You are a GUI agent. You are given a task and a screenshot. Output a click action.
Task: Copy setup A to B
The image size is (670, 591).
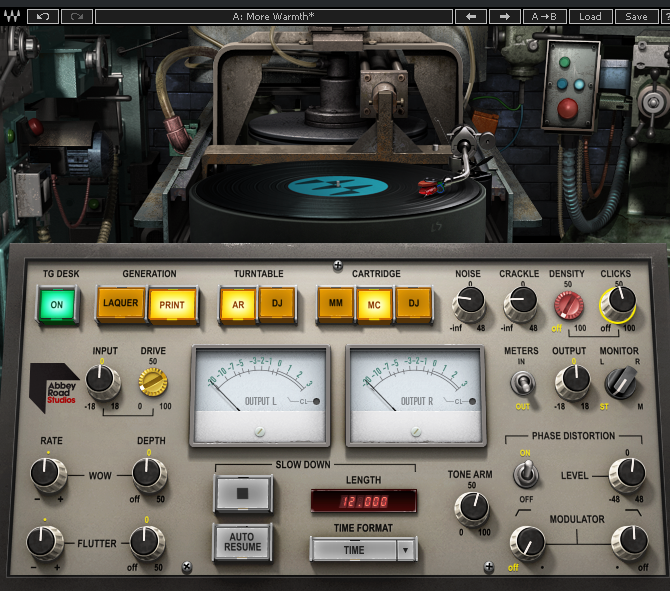click(x=544, y=17)
